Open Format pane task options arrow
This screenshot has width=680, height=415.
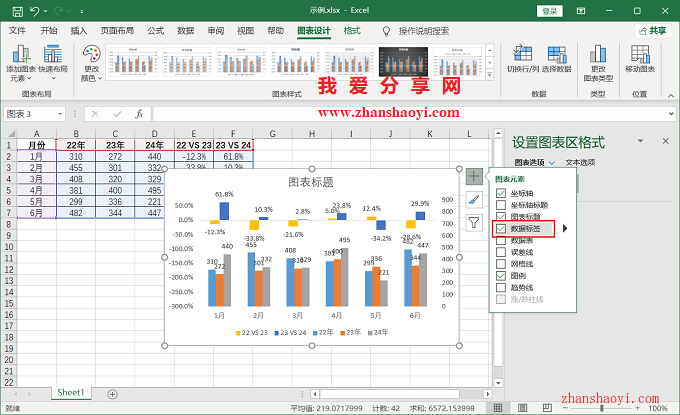640,141
